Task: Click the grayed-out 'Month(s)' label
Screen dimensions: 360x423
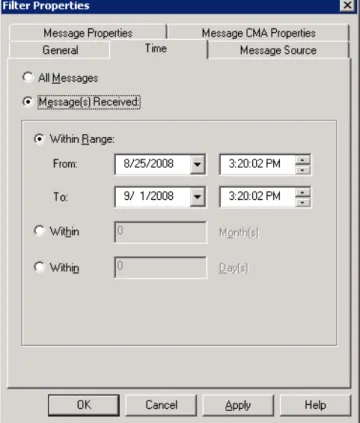Action: click(x=239, y=232)
